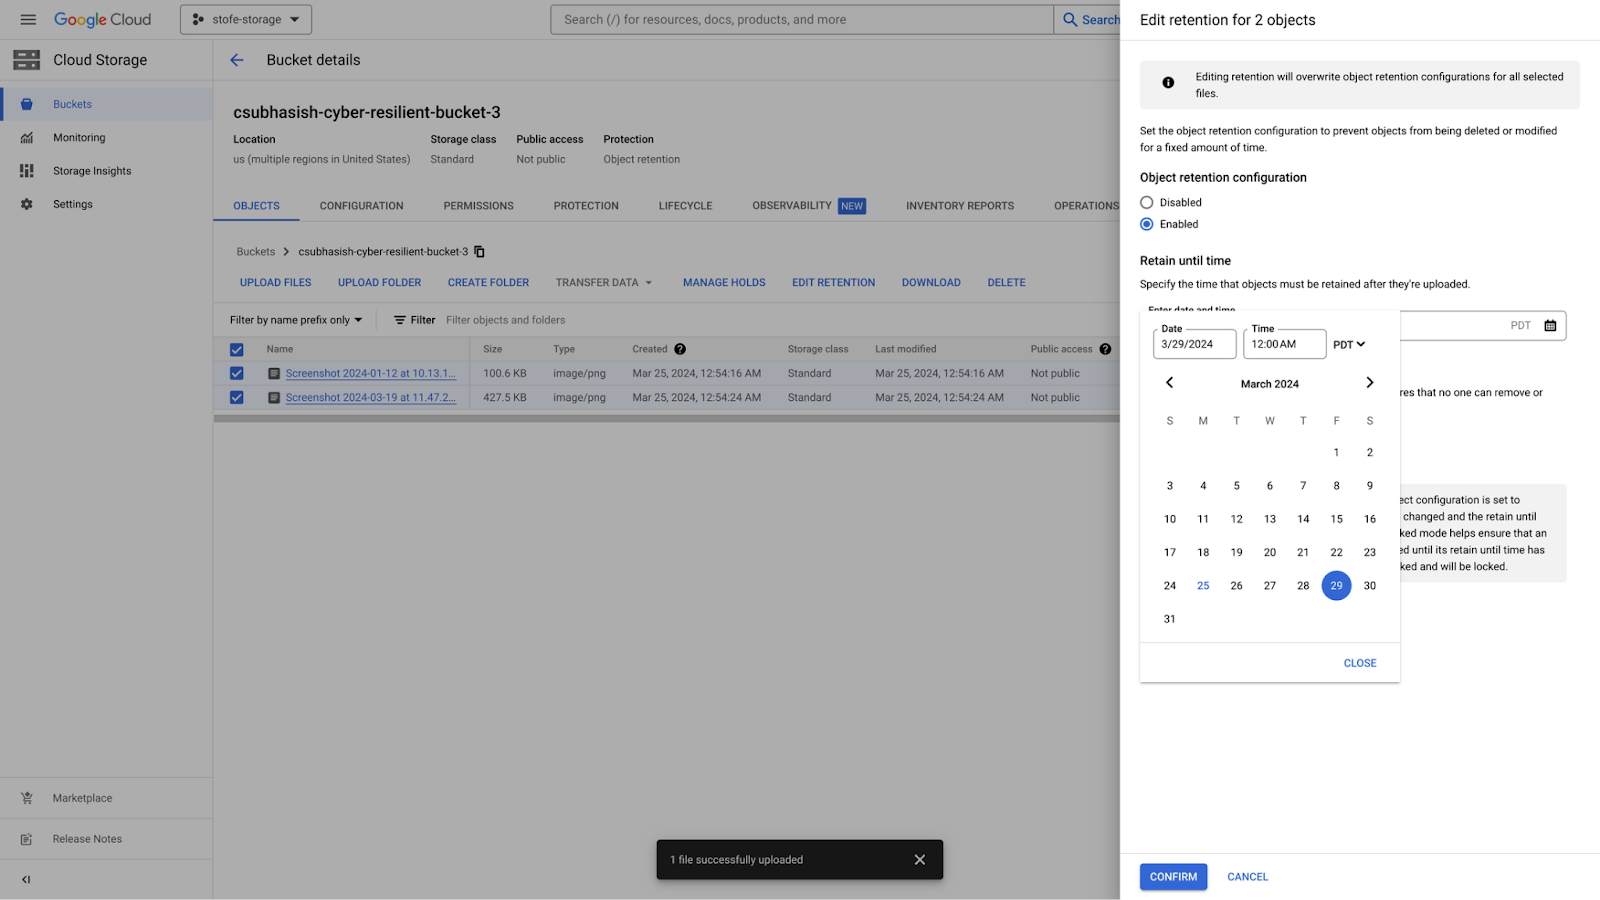Switch to the Lifecycle tab
Image resolution: width=1600 pixels, height=900 pixels.
point(686,206)
